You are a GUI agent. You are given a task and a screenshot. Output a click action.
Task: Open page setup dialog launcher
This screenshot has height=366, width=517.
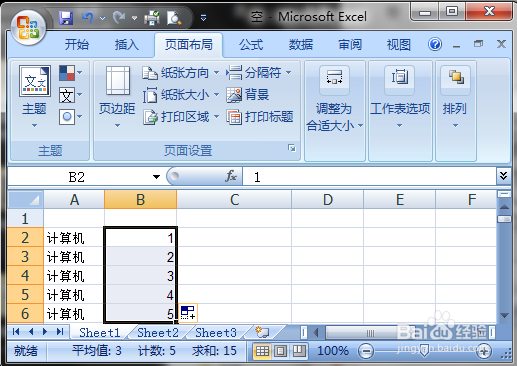[x=292, y=148]
